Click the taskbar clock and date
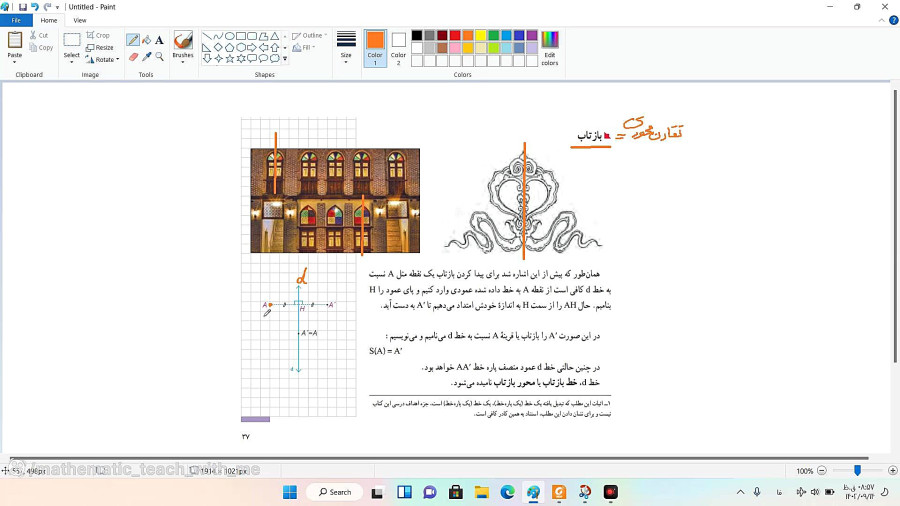This screenshot has width=900, height=506. (859, 492)
